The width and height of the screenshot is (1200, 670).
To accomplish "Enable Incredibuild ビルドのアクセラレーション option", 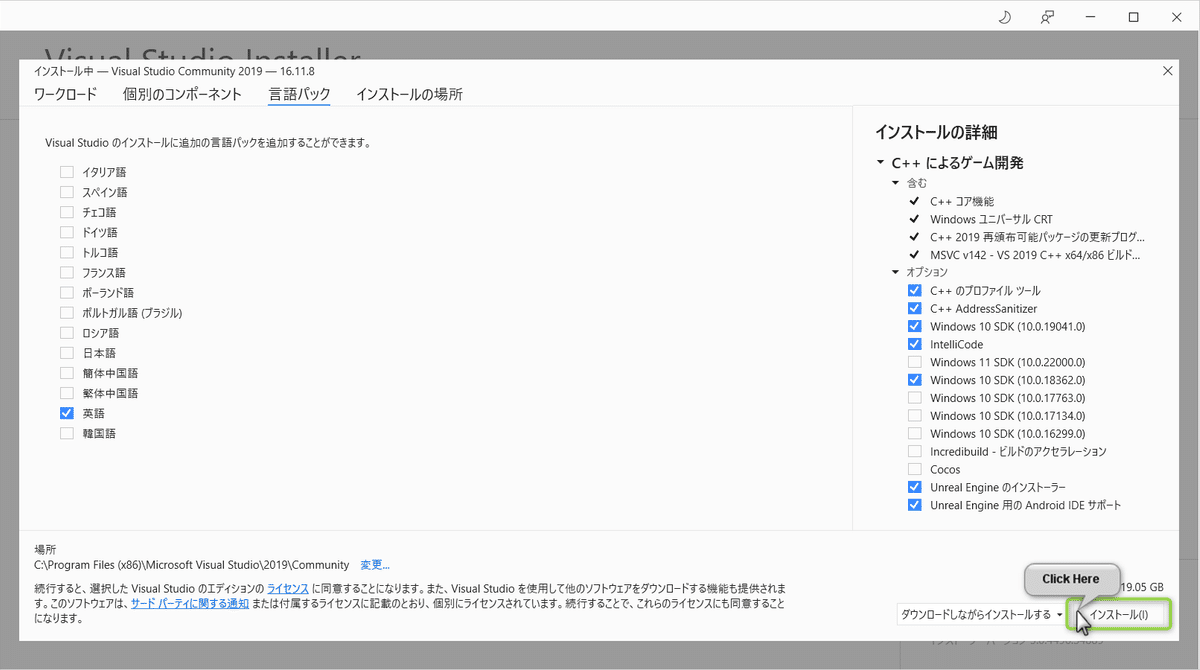I will click(914, 451).
